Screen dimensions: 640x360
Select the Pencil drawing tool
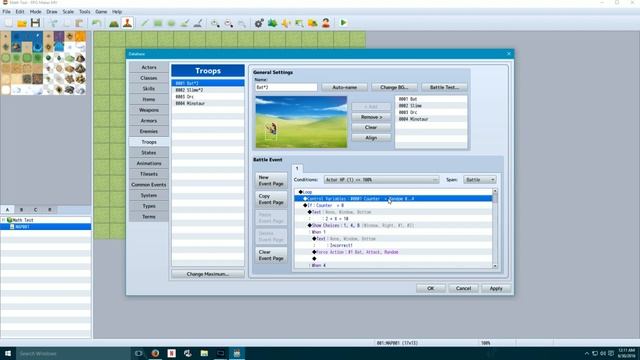click(144, 23)
